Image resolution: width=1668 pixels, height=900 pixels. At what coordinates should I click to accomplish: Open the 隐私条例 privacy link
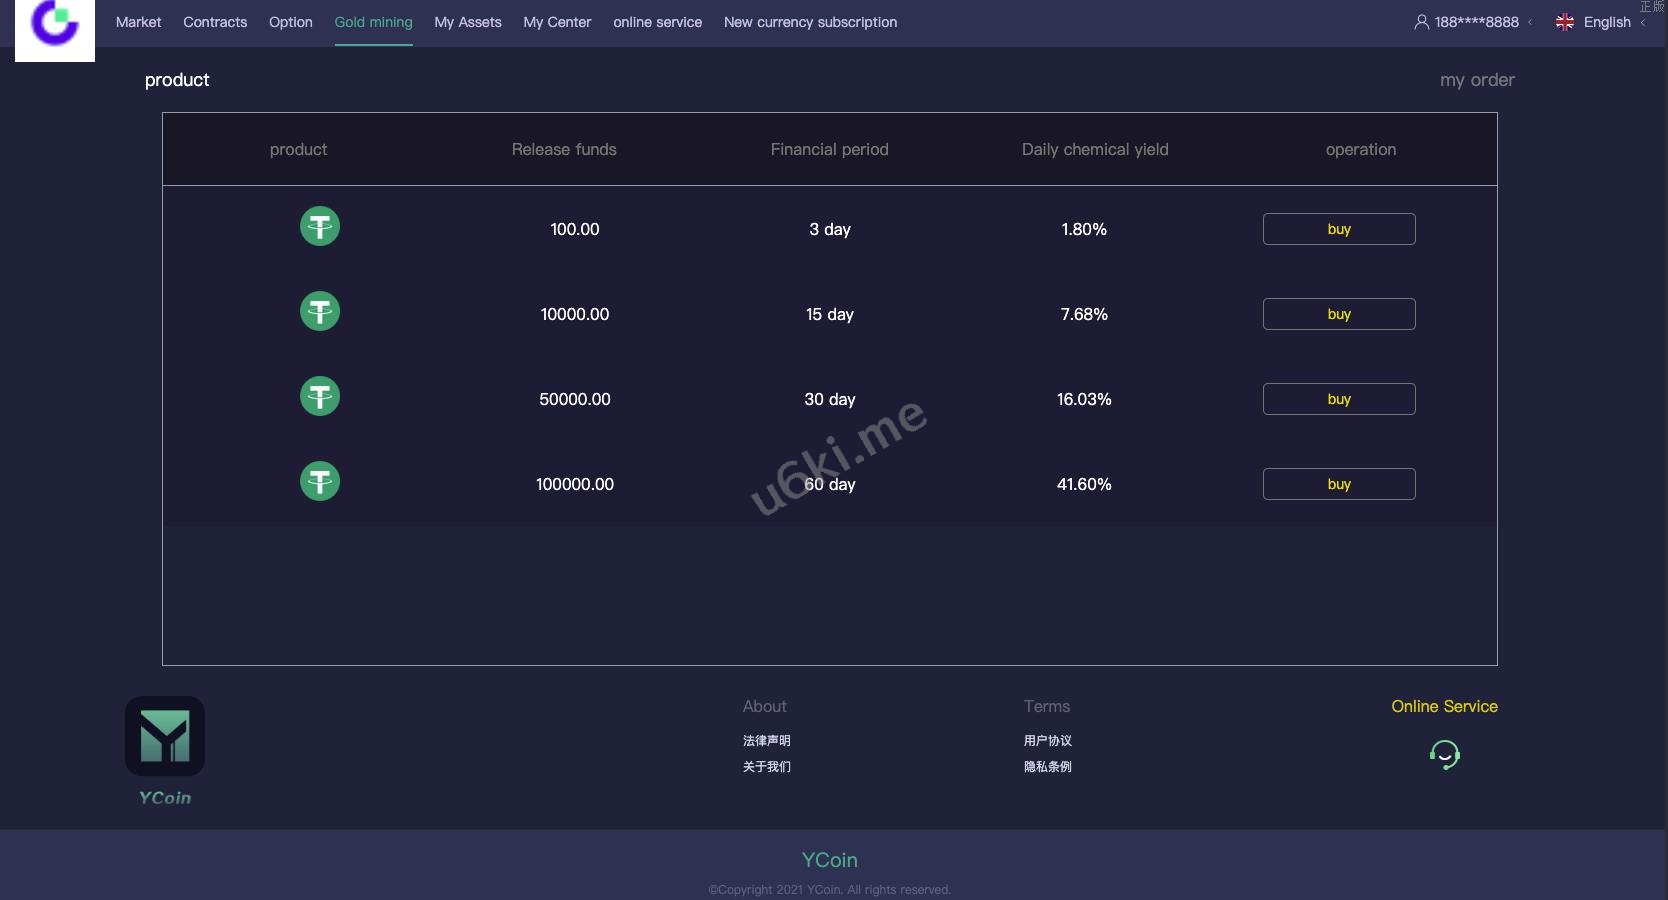[1047, 767]
